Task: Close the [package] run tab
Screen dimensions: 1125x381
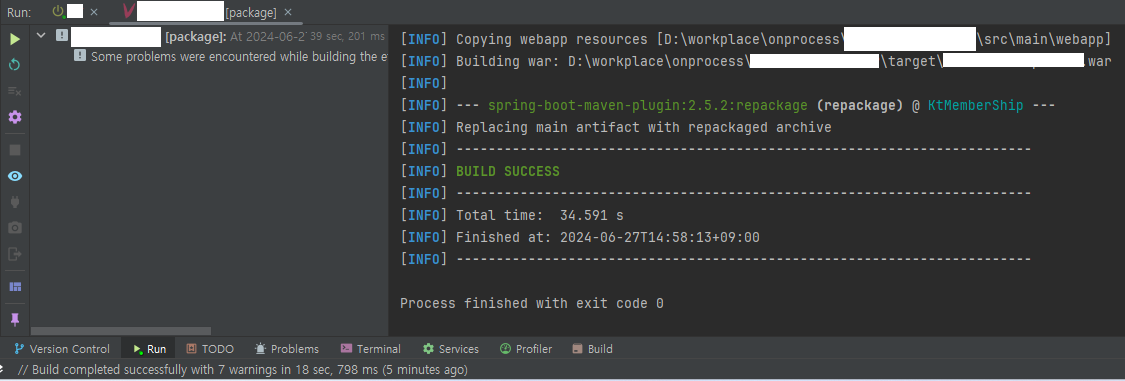Action: (288, 12)
